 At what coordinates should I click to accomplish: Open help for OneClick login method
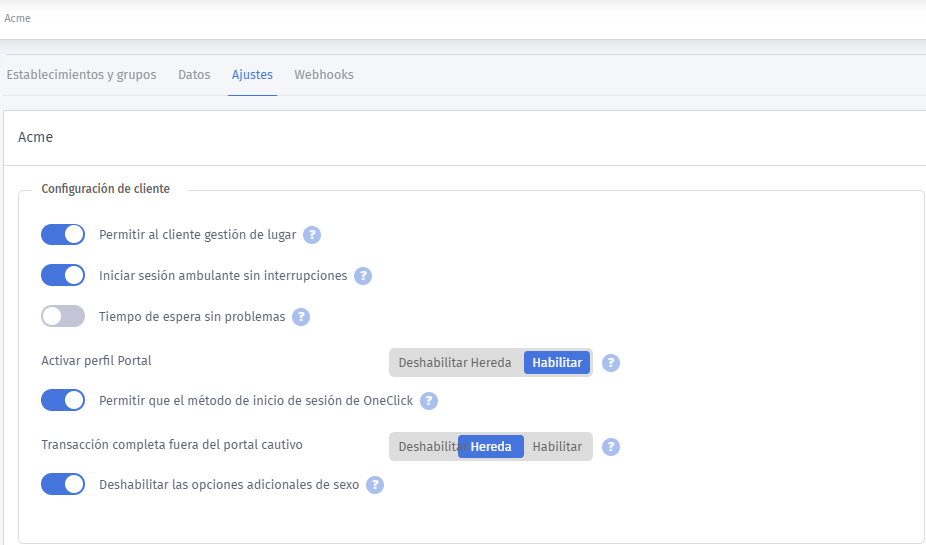click(429, 401)
